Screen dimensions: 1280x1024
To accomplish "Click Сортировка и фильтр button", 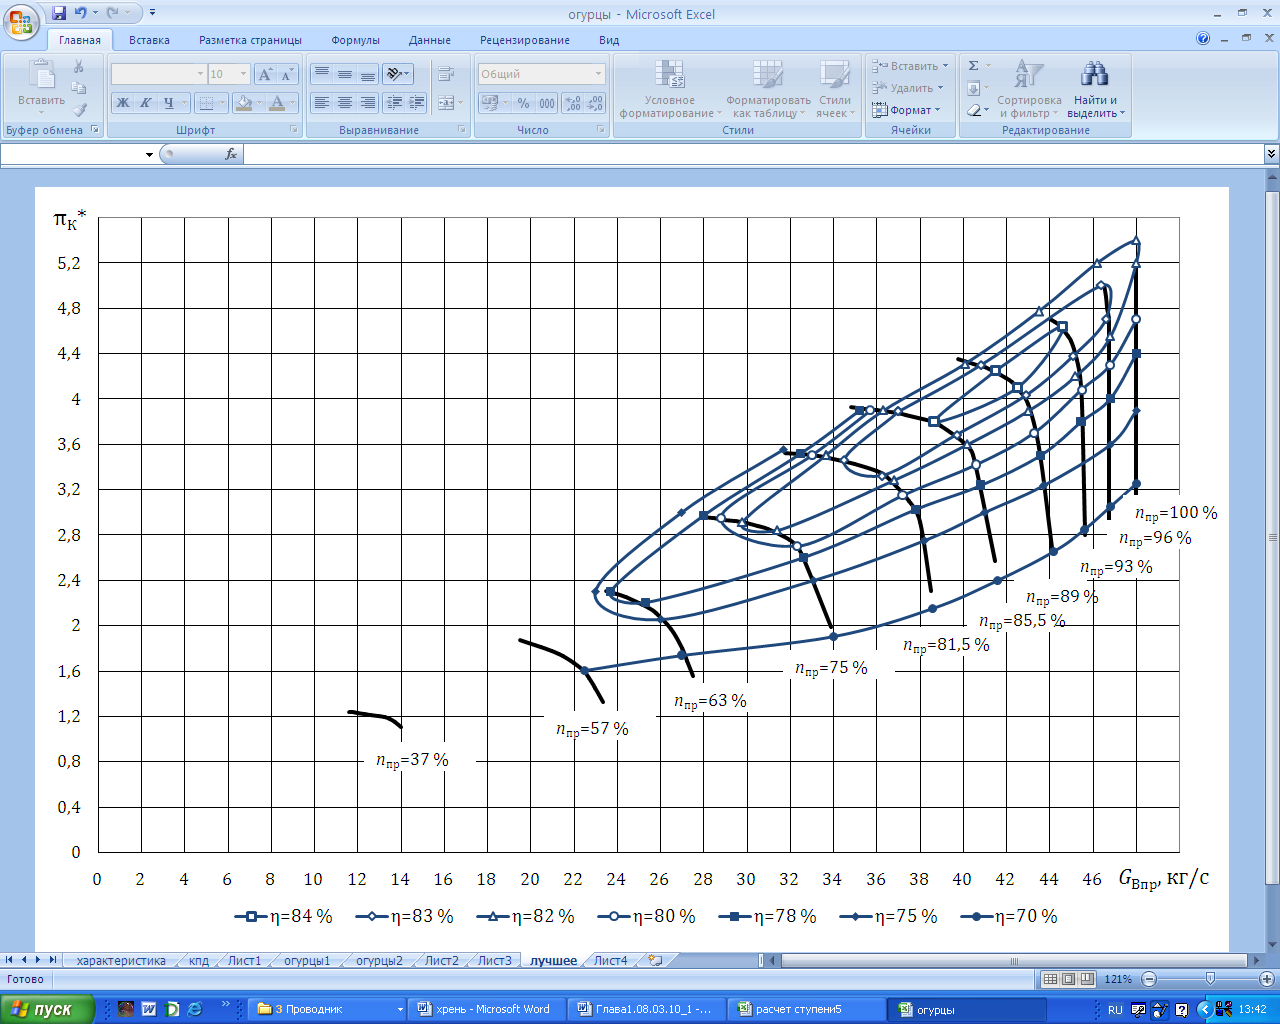I will (x=1029, y=89).
